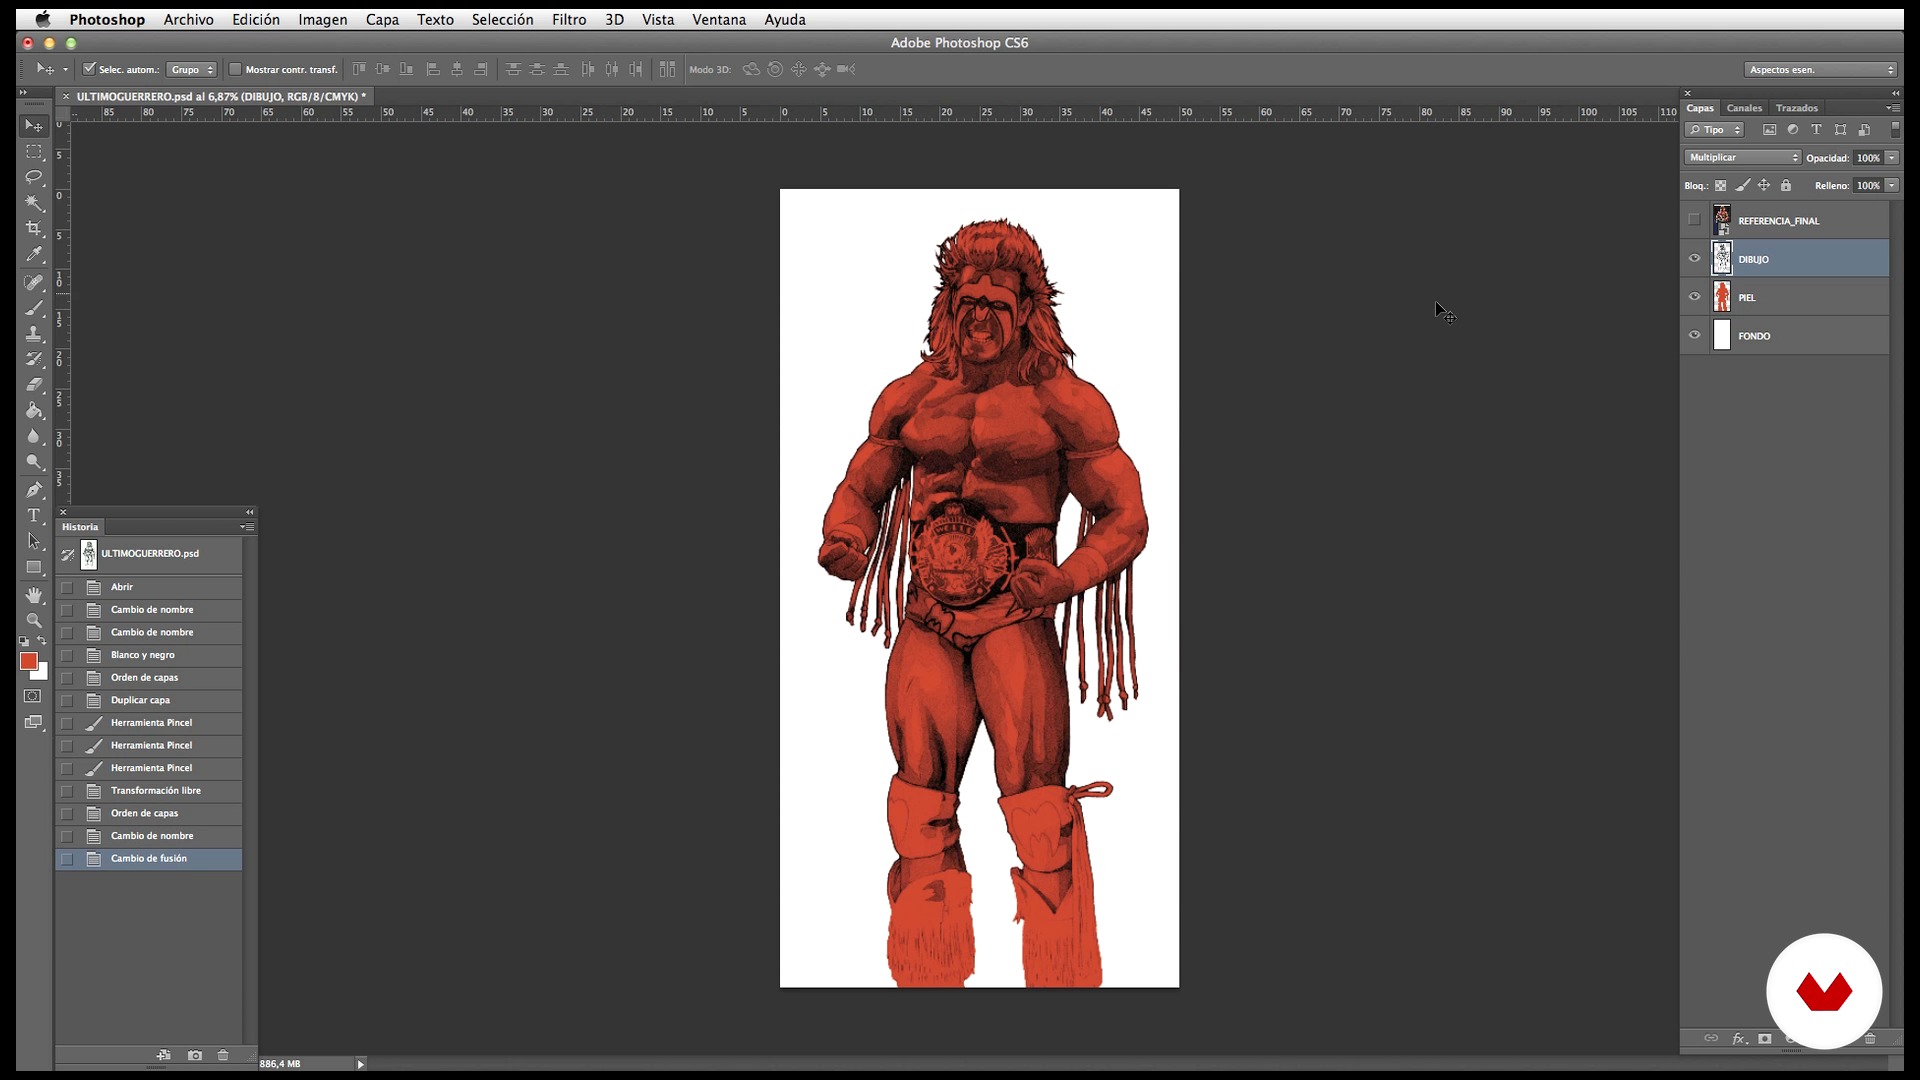The image size is (1920, 1080).
Task: Go to Cambio de fusión history state
Action: point(149,859)
